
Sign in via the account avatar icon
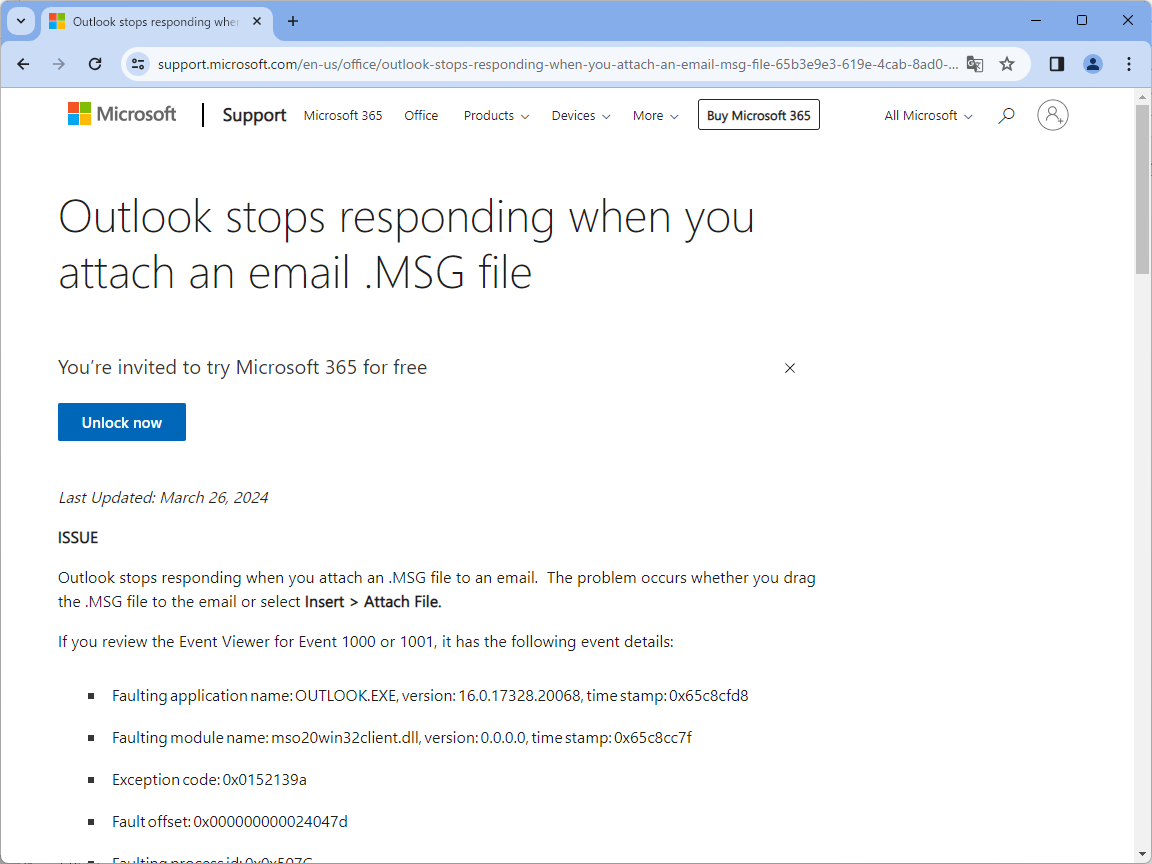tap(1052, 116)
